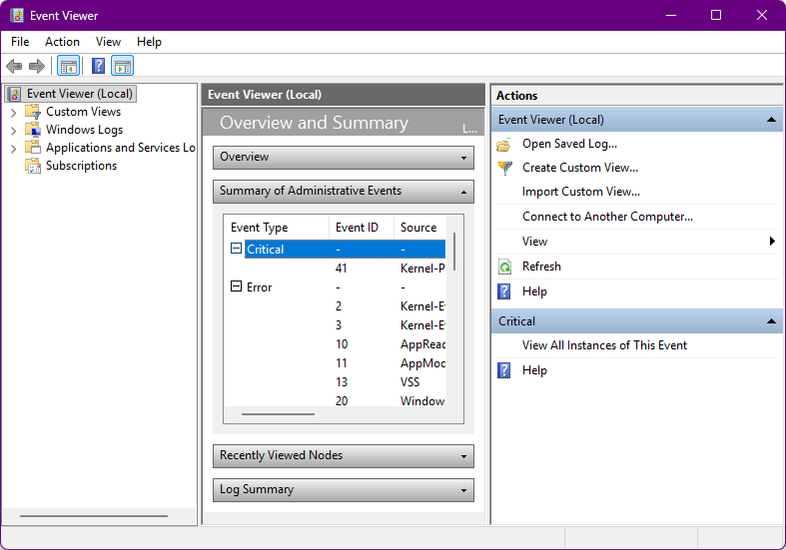The width and height of the screenshot is (786, 550).
Task: Expand the Custom Views tree node
Action: [x=13, y=112]
